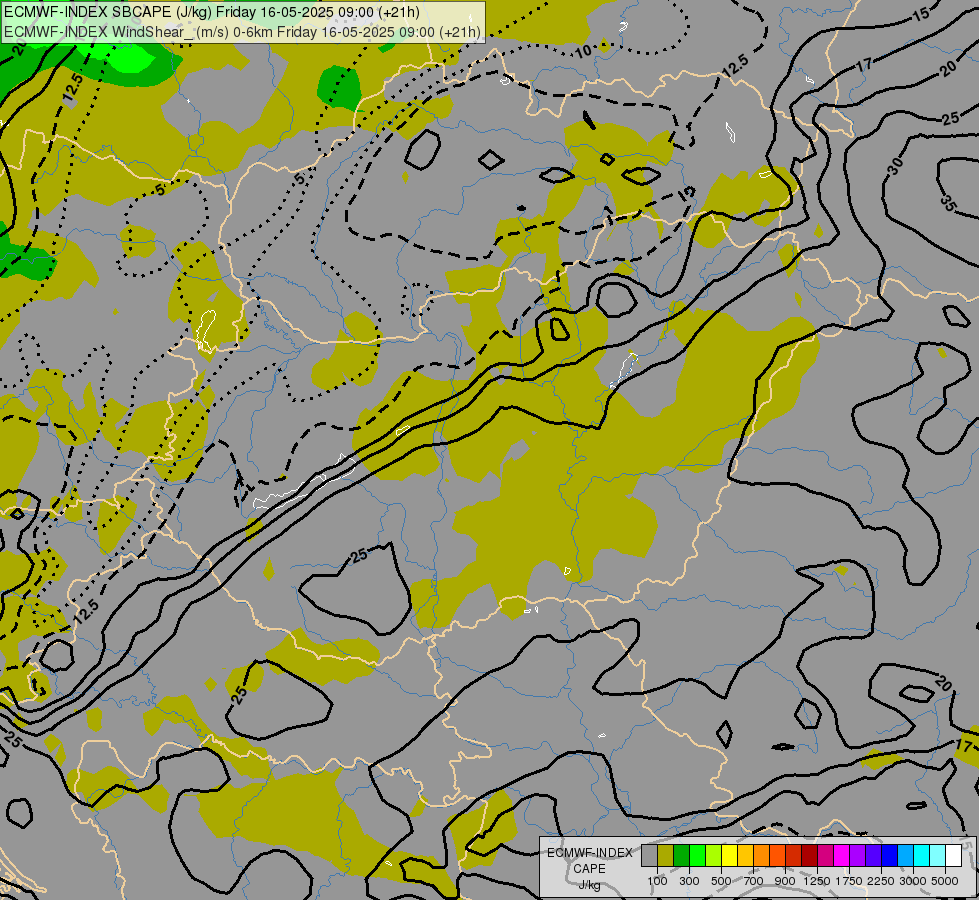Click the bright magenta legend swatch
979x900 pixels.
(x=842, y=855)
